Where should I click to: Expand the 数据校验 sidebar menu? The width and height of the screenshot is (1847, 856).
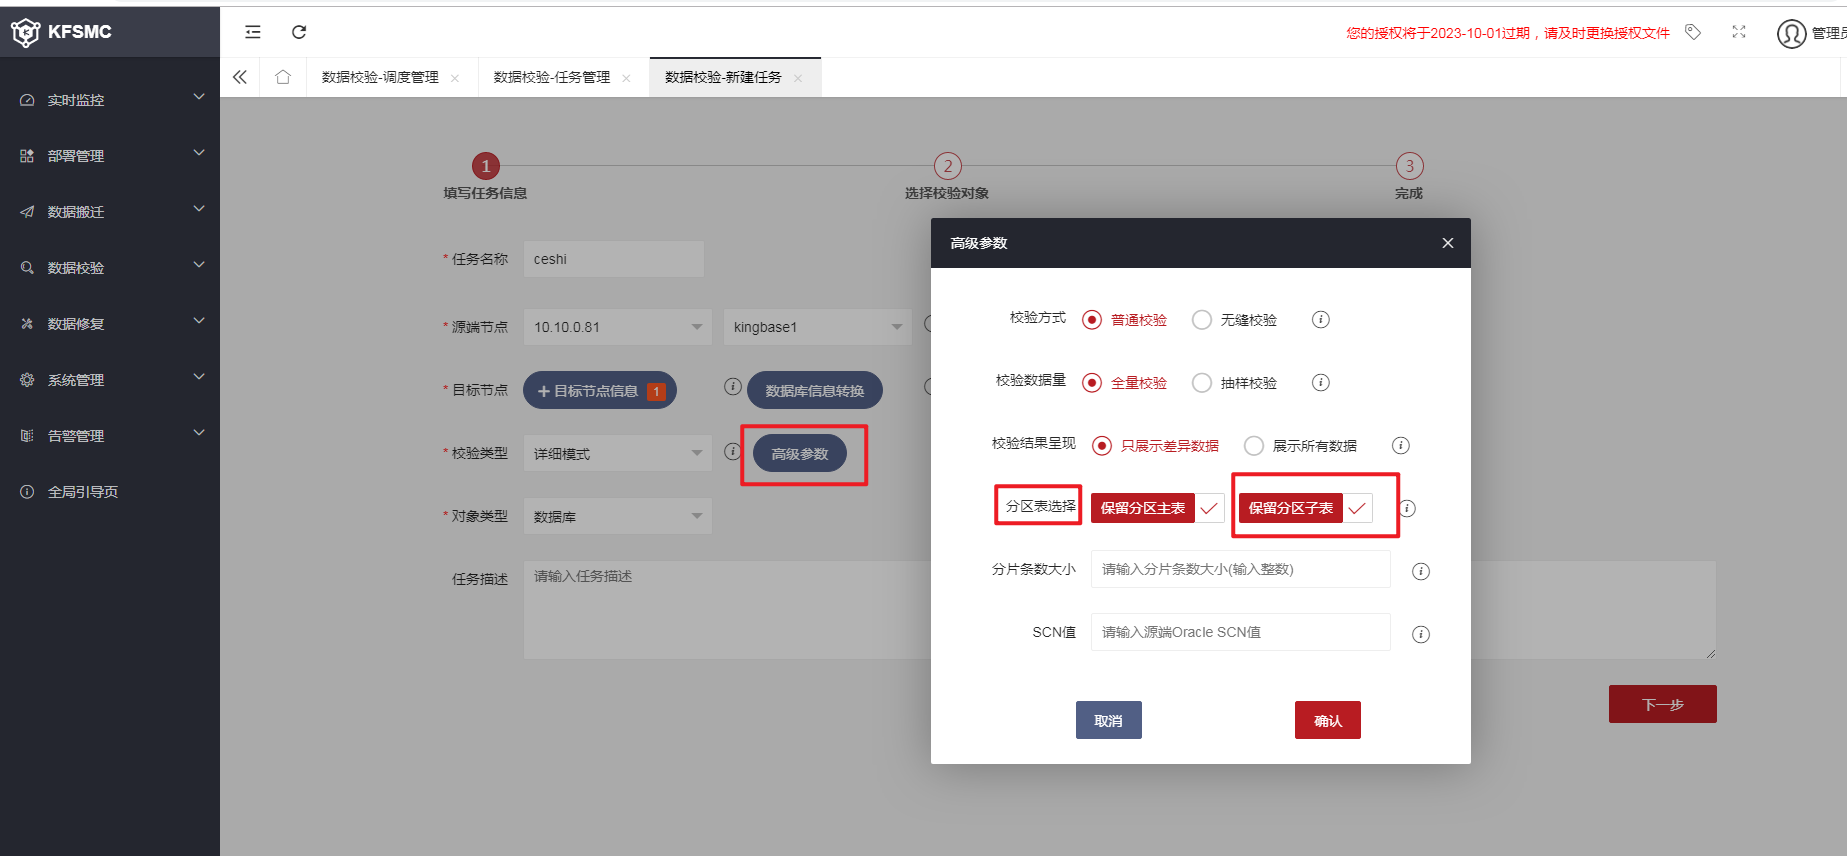tap(110, 268)
